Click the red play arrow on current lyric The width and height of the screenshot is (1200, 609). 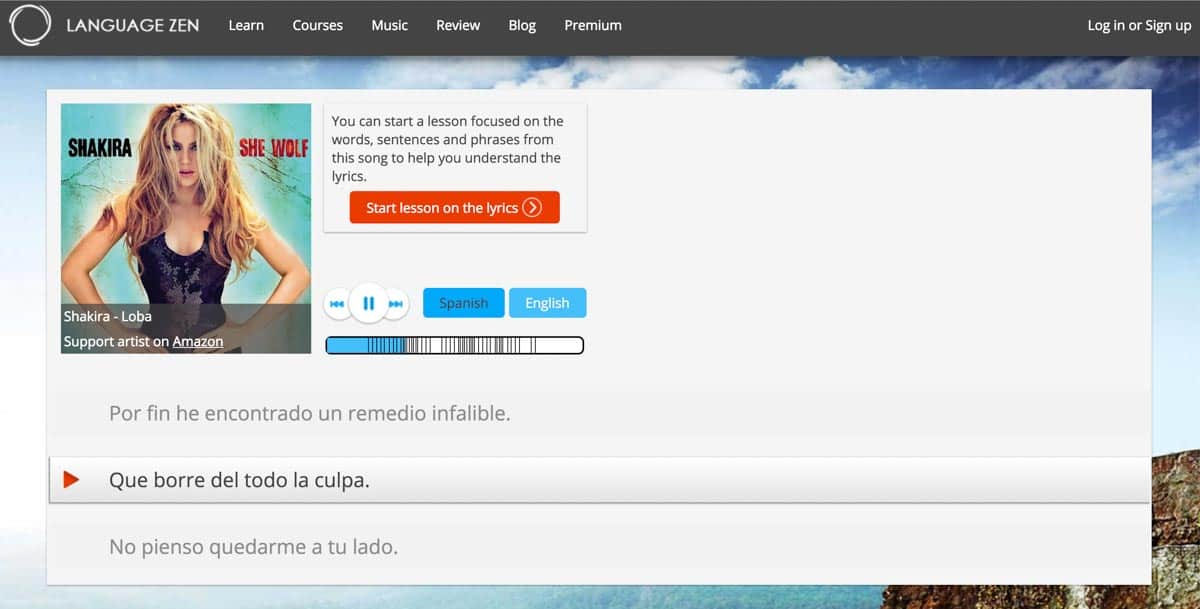[x=71, y=480]
